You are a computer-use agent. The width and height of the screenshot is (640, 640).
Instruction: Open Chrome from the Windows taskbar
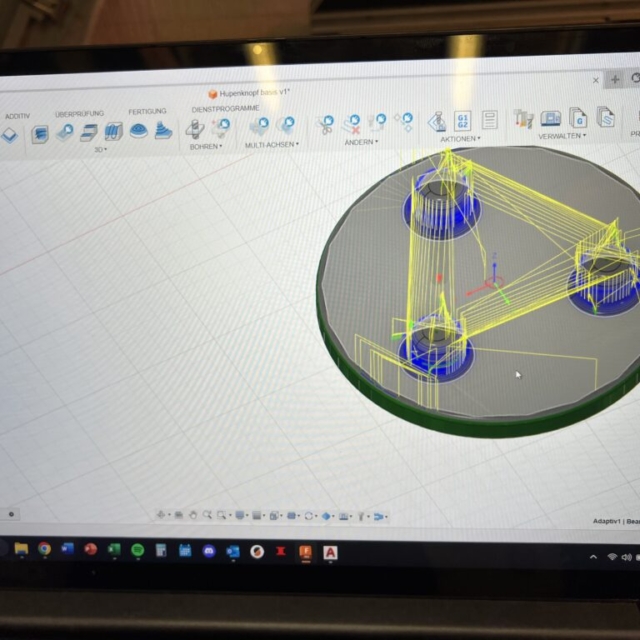pyautogui.click(x=44, y=548)
